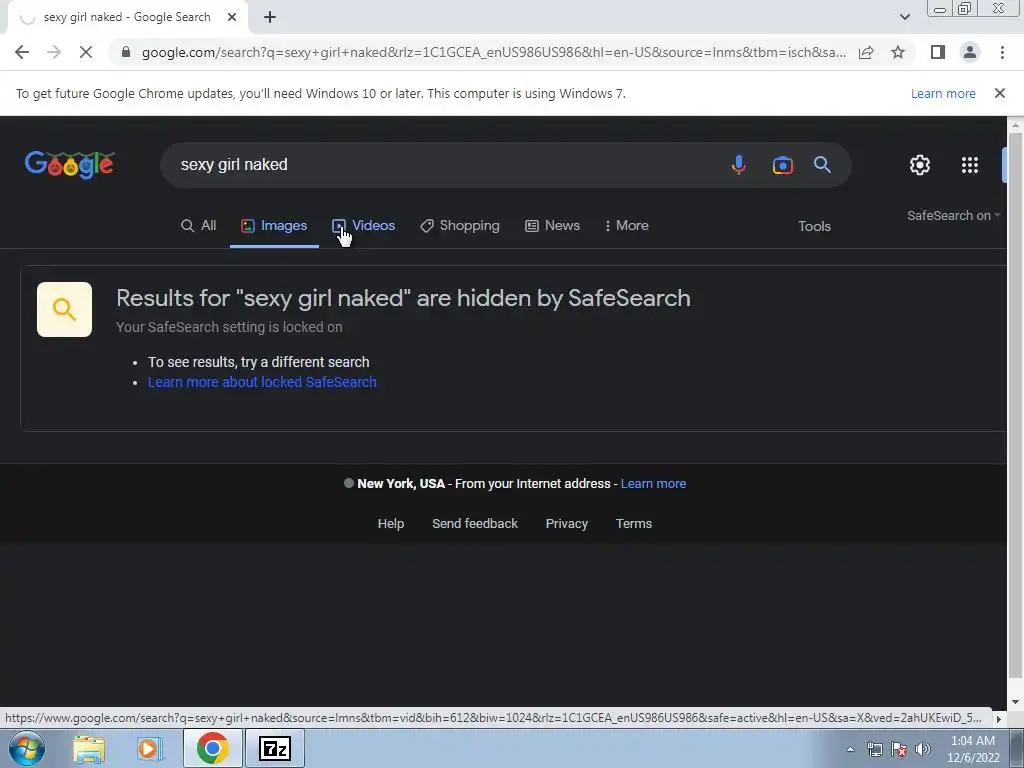Click Send feedback footer link
The image size is (1024, 768).
pyautogui.click(x=475, y=524)
